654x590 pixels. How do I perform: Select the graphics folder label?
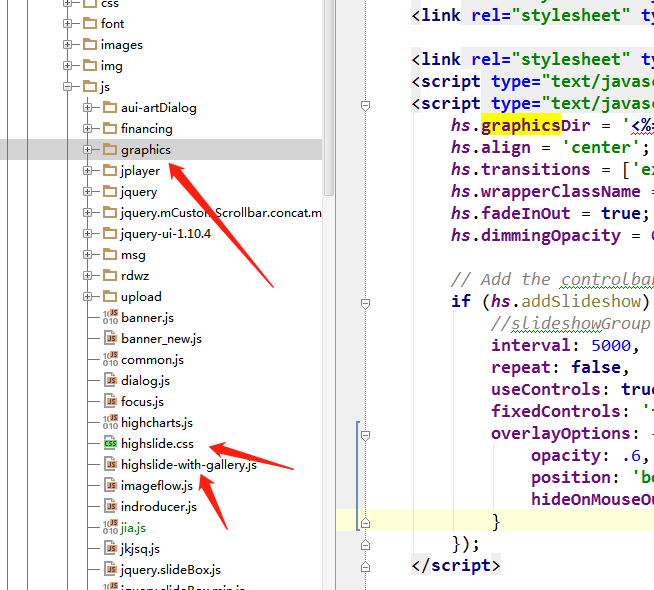tap(146, 150)
